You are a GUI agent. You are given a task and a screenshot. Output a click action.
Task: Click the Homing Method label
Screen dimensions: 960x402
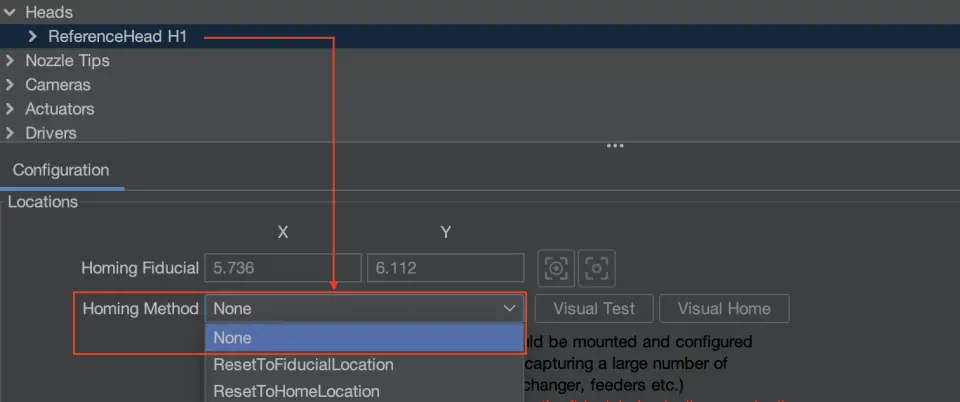coord(140,308)
